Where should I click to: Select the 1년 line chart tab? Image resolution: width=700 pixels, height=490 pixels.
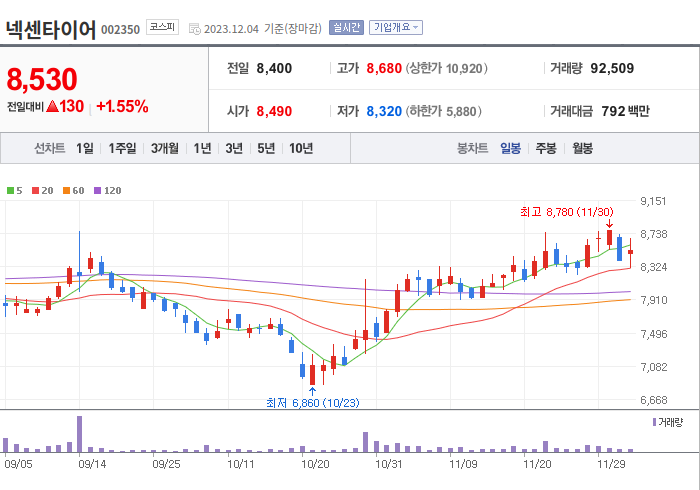202,148
